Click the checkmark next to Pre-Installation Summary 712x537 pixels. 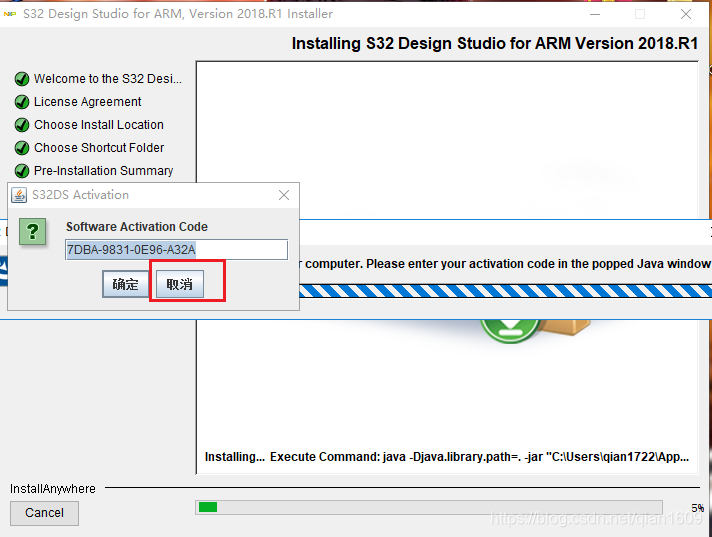point(21,171)
